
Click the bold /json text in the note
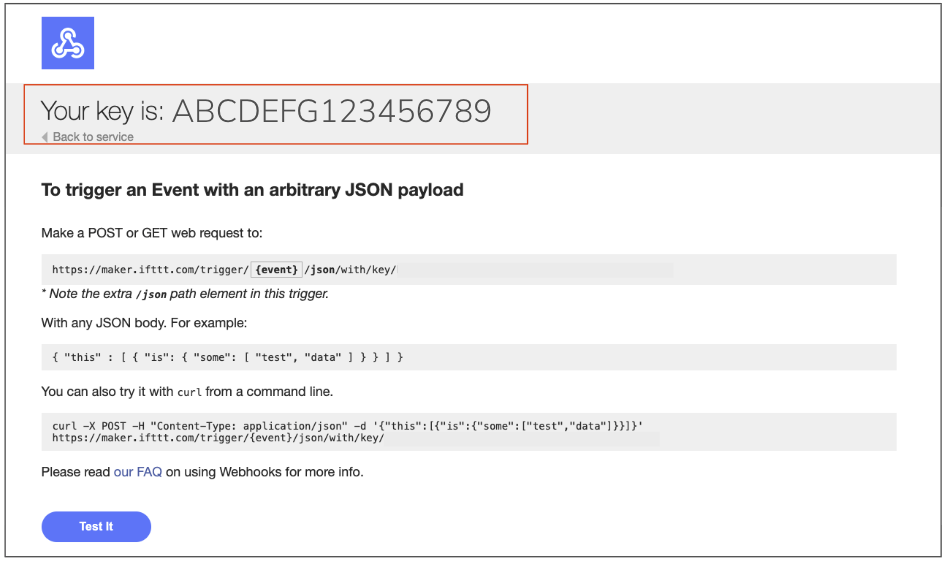pyautogui.click(x=152, y=294)
